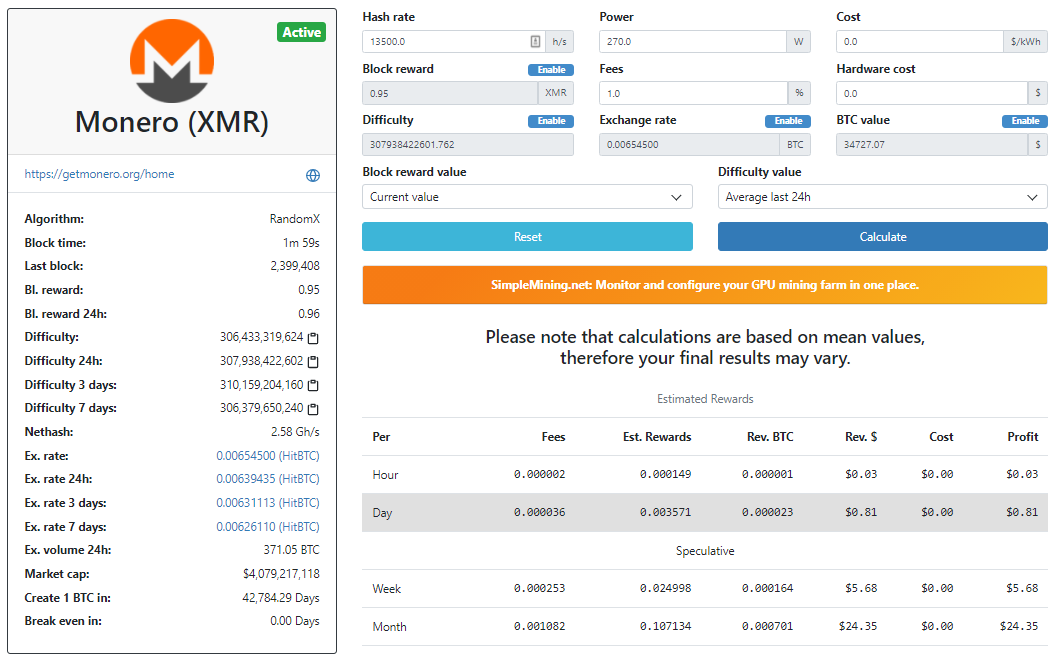Click the hash rate field icon
Screen dimensions: 1062x660
click(535, 41)
